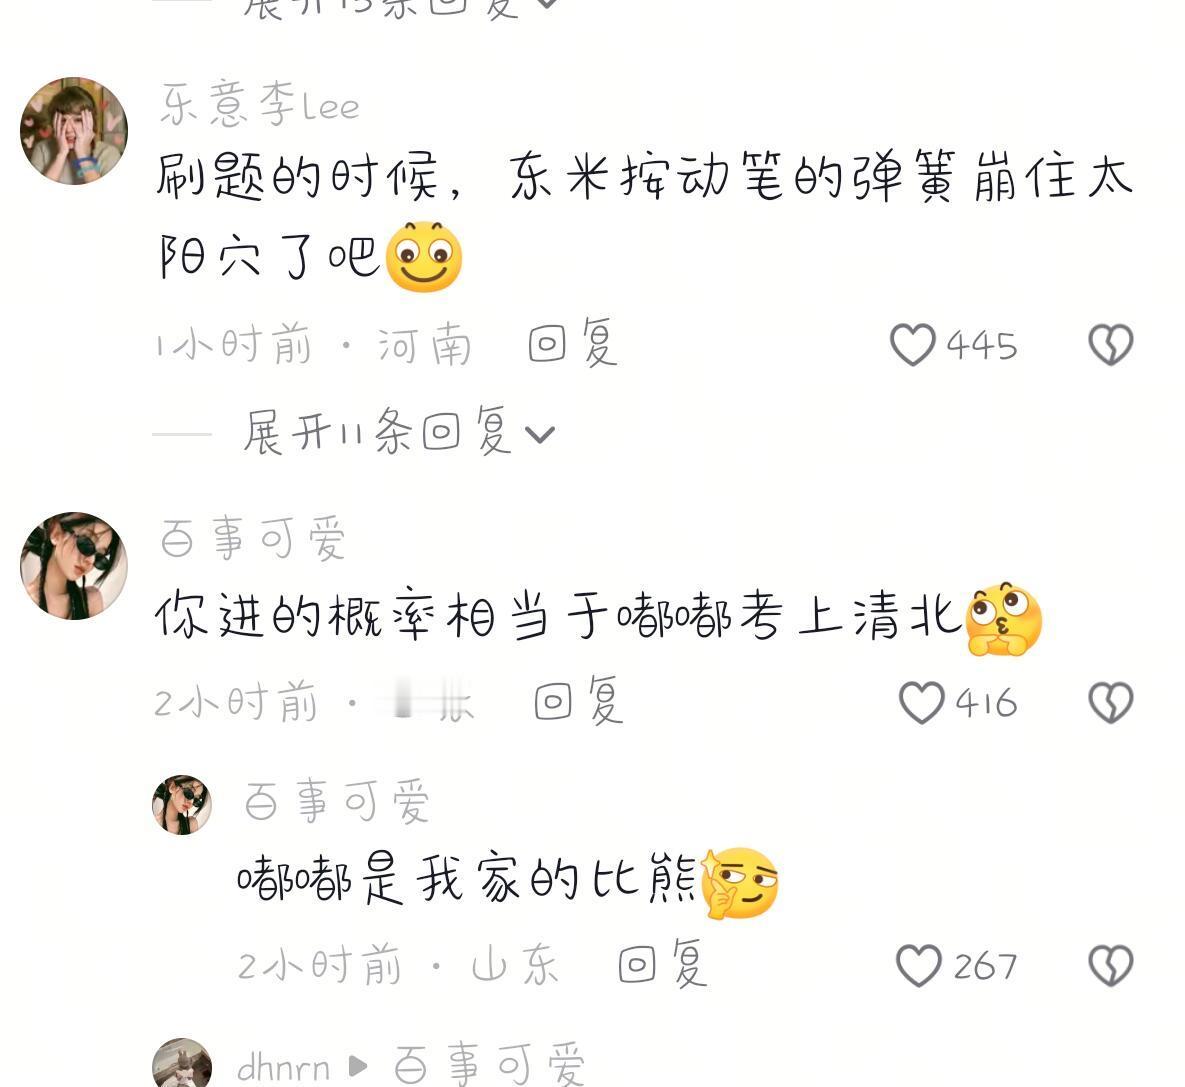Open 百事可爱's large profile avatar
The height and width of the screenshot is (1087, 1185).
(74, 565)
